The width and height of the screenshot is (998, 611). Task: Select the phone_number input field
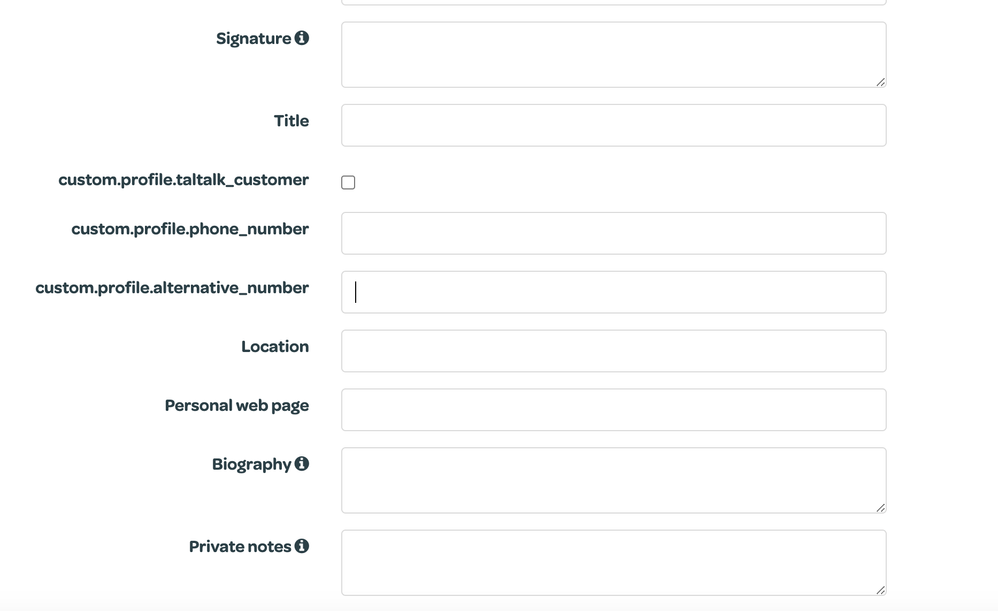click(612, 233)
